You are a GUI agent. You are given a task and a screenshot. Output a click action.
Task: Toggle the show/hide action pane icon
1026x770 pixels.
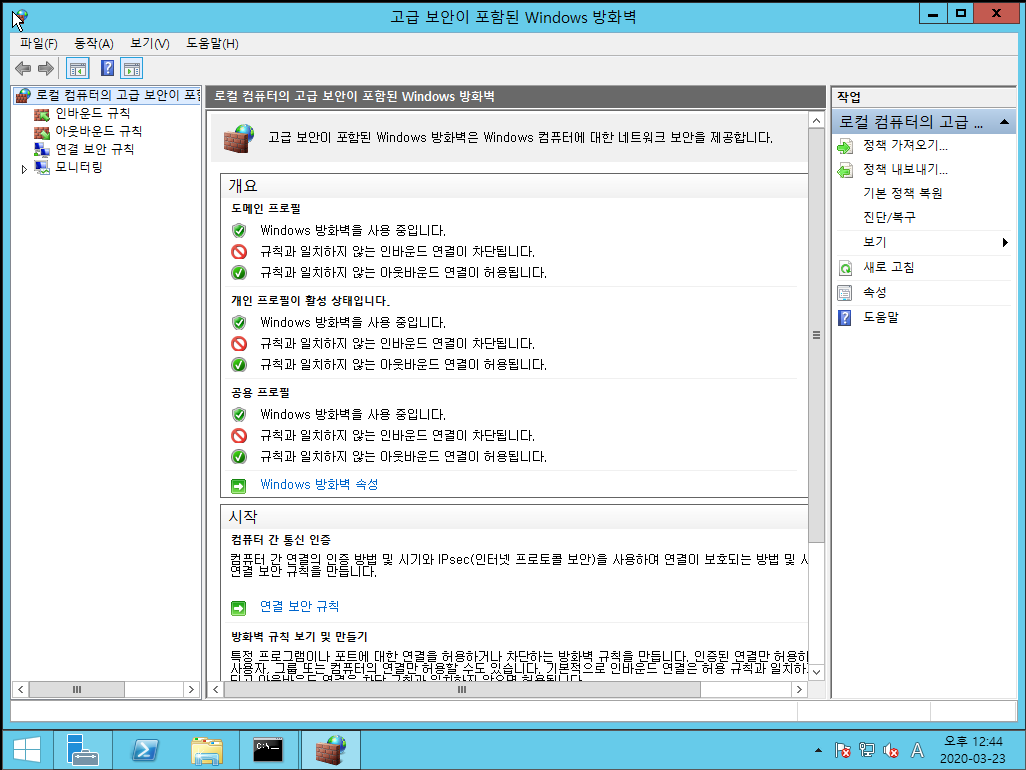pos(132,69)
